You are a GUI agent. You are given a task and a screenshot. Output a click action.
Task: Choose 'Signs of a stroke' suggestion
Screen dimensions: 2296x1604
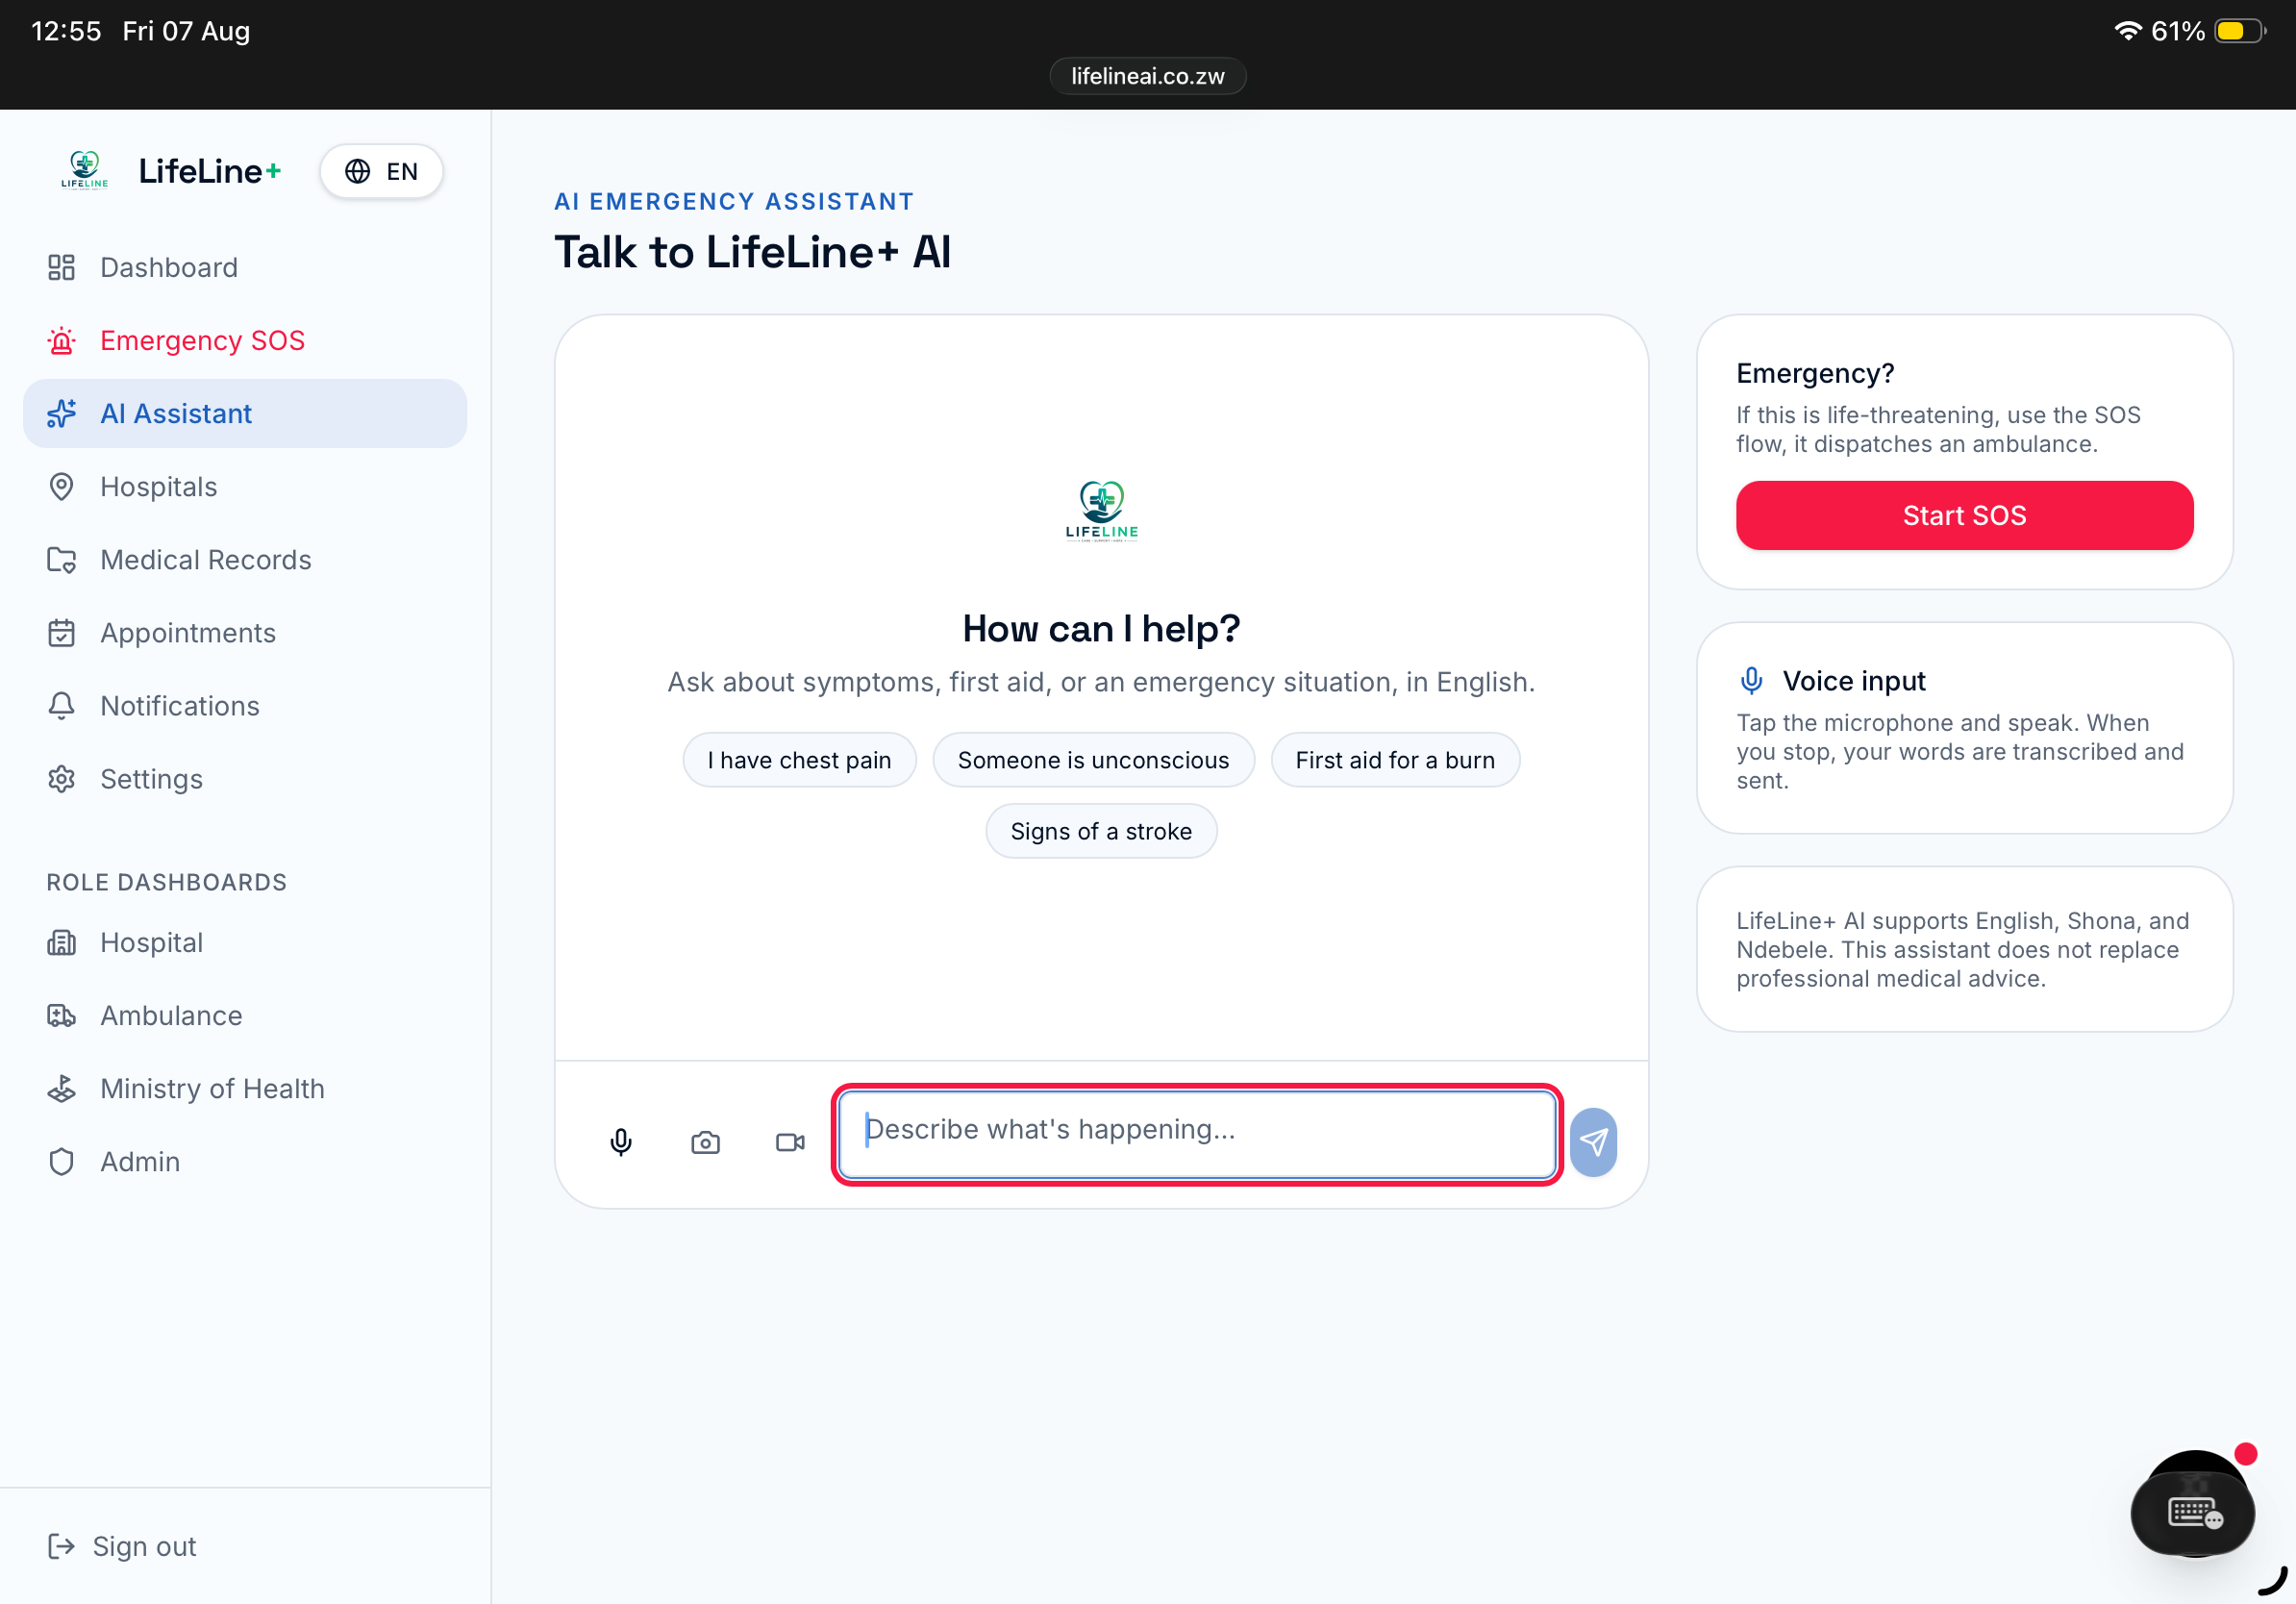click(1101, 831)
